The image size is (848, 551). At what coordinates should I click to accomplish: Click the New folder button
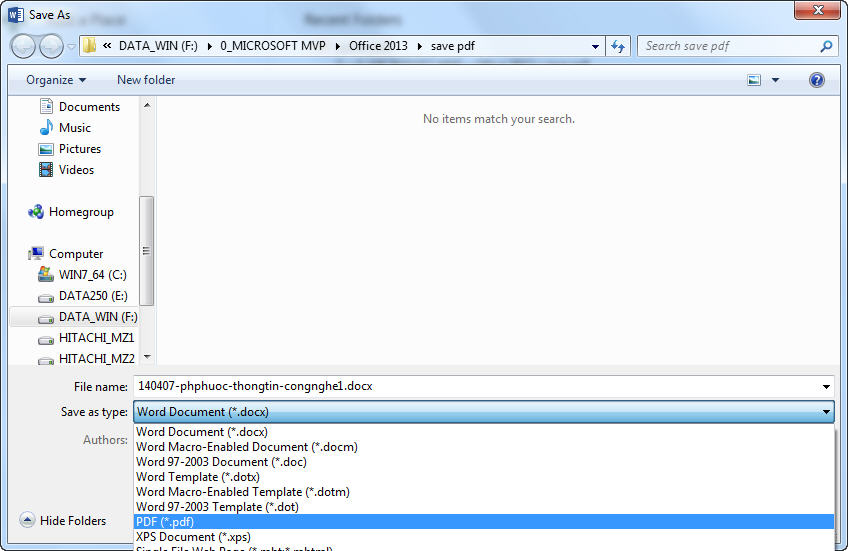point(146,80)
